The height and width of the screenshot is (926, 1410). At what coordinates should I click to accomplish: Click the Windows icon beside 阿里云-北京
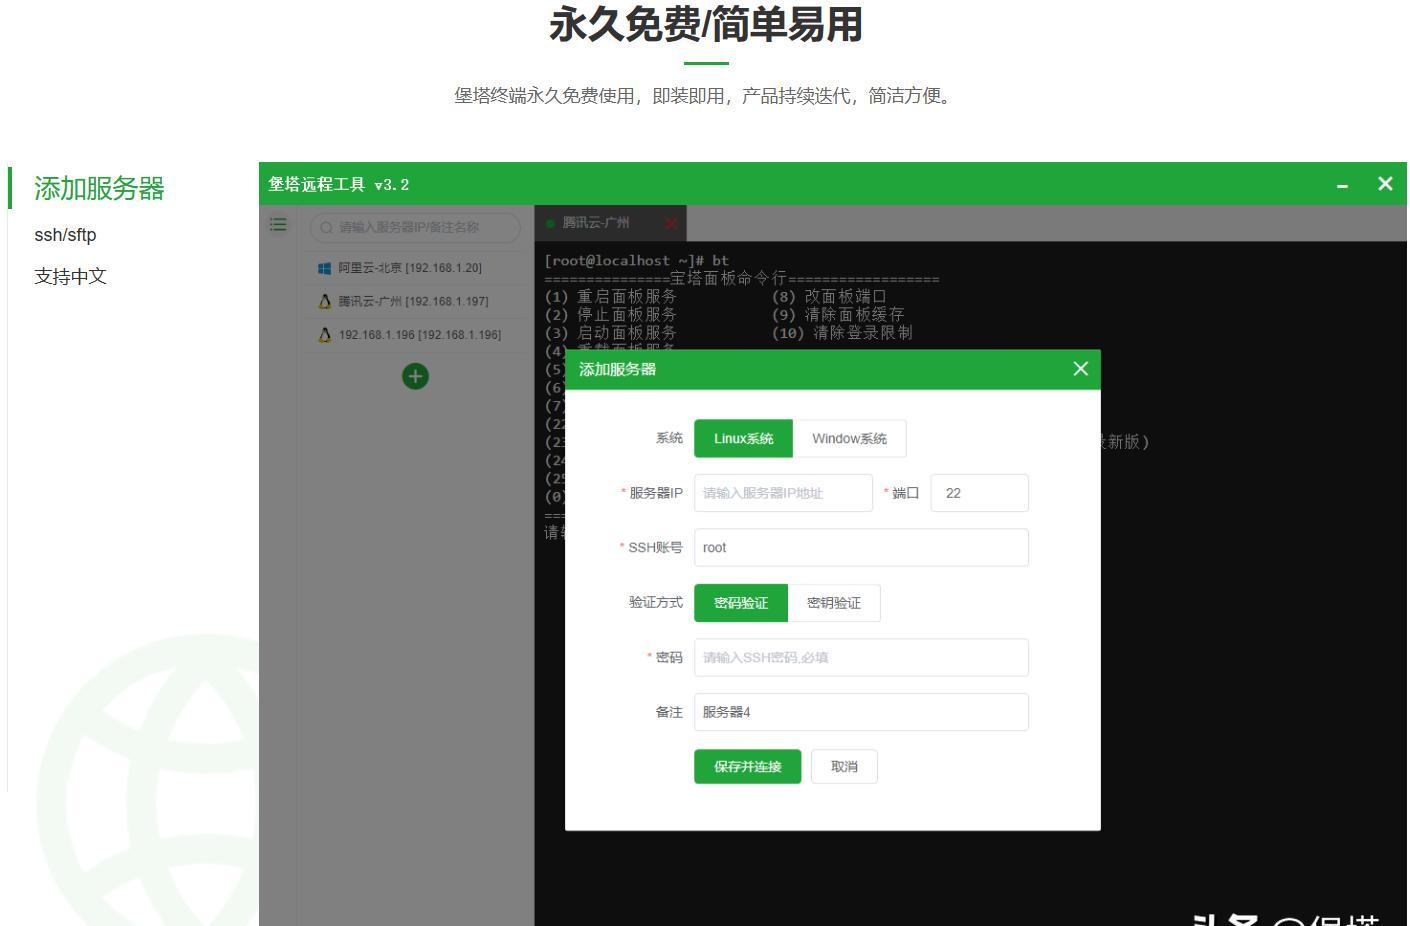pyautogui.click(x=324, y=268)
